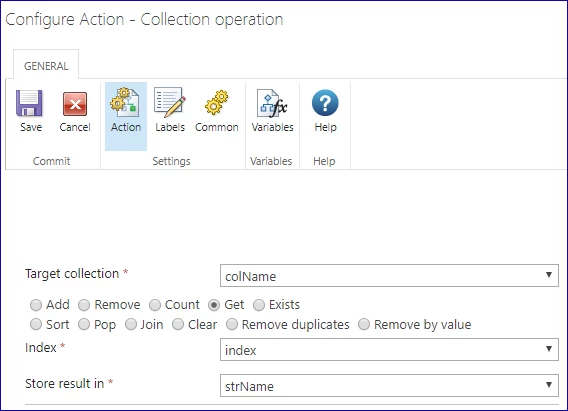Screen dimensions: 568x411
Task: Choose Remove by value option
Action: 364,324
